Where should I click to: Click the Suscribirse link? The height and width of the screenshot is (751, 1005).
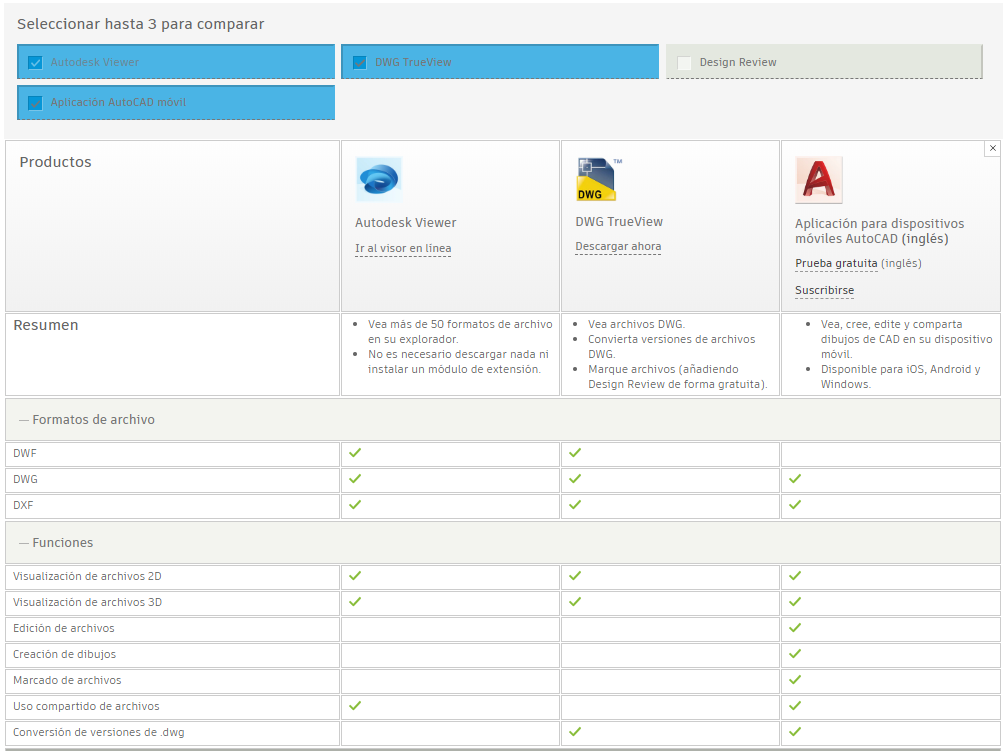click(x=824, y=290)
